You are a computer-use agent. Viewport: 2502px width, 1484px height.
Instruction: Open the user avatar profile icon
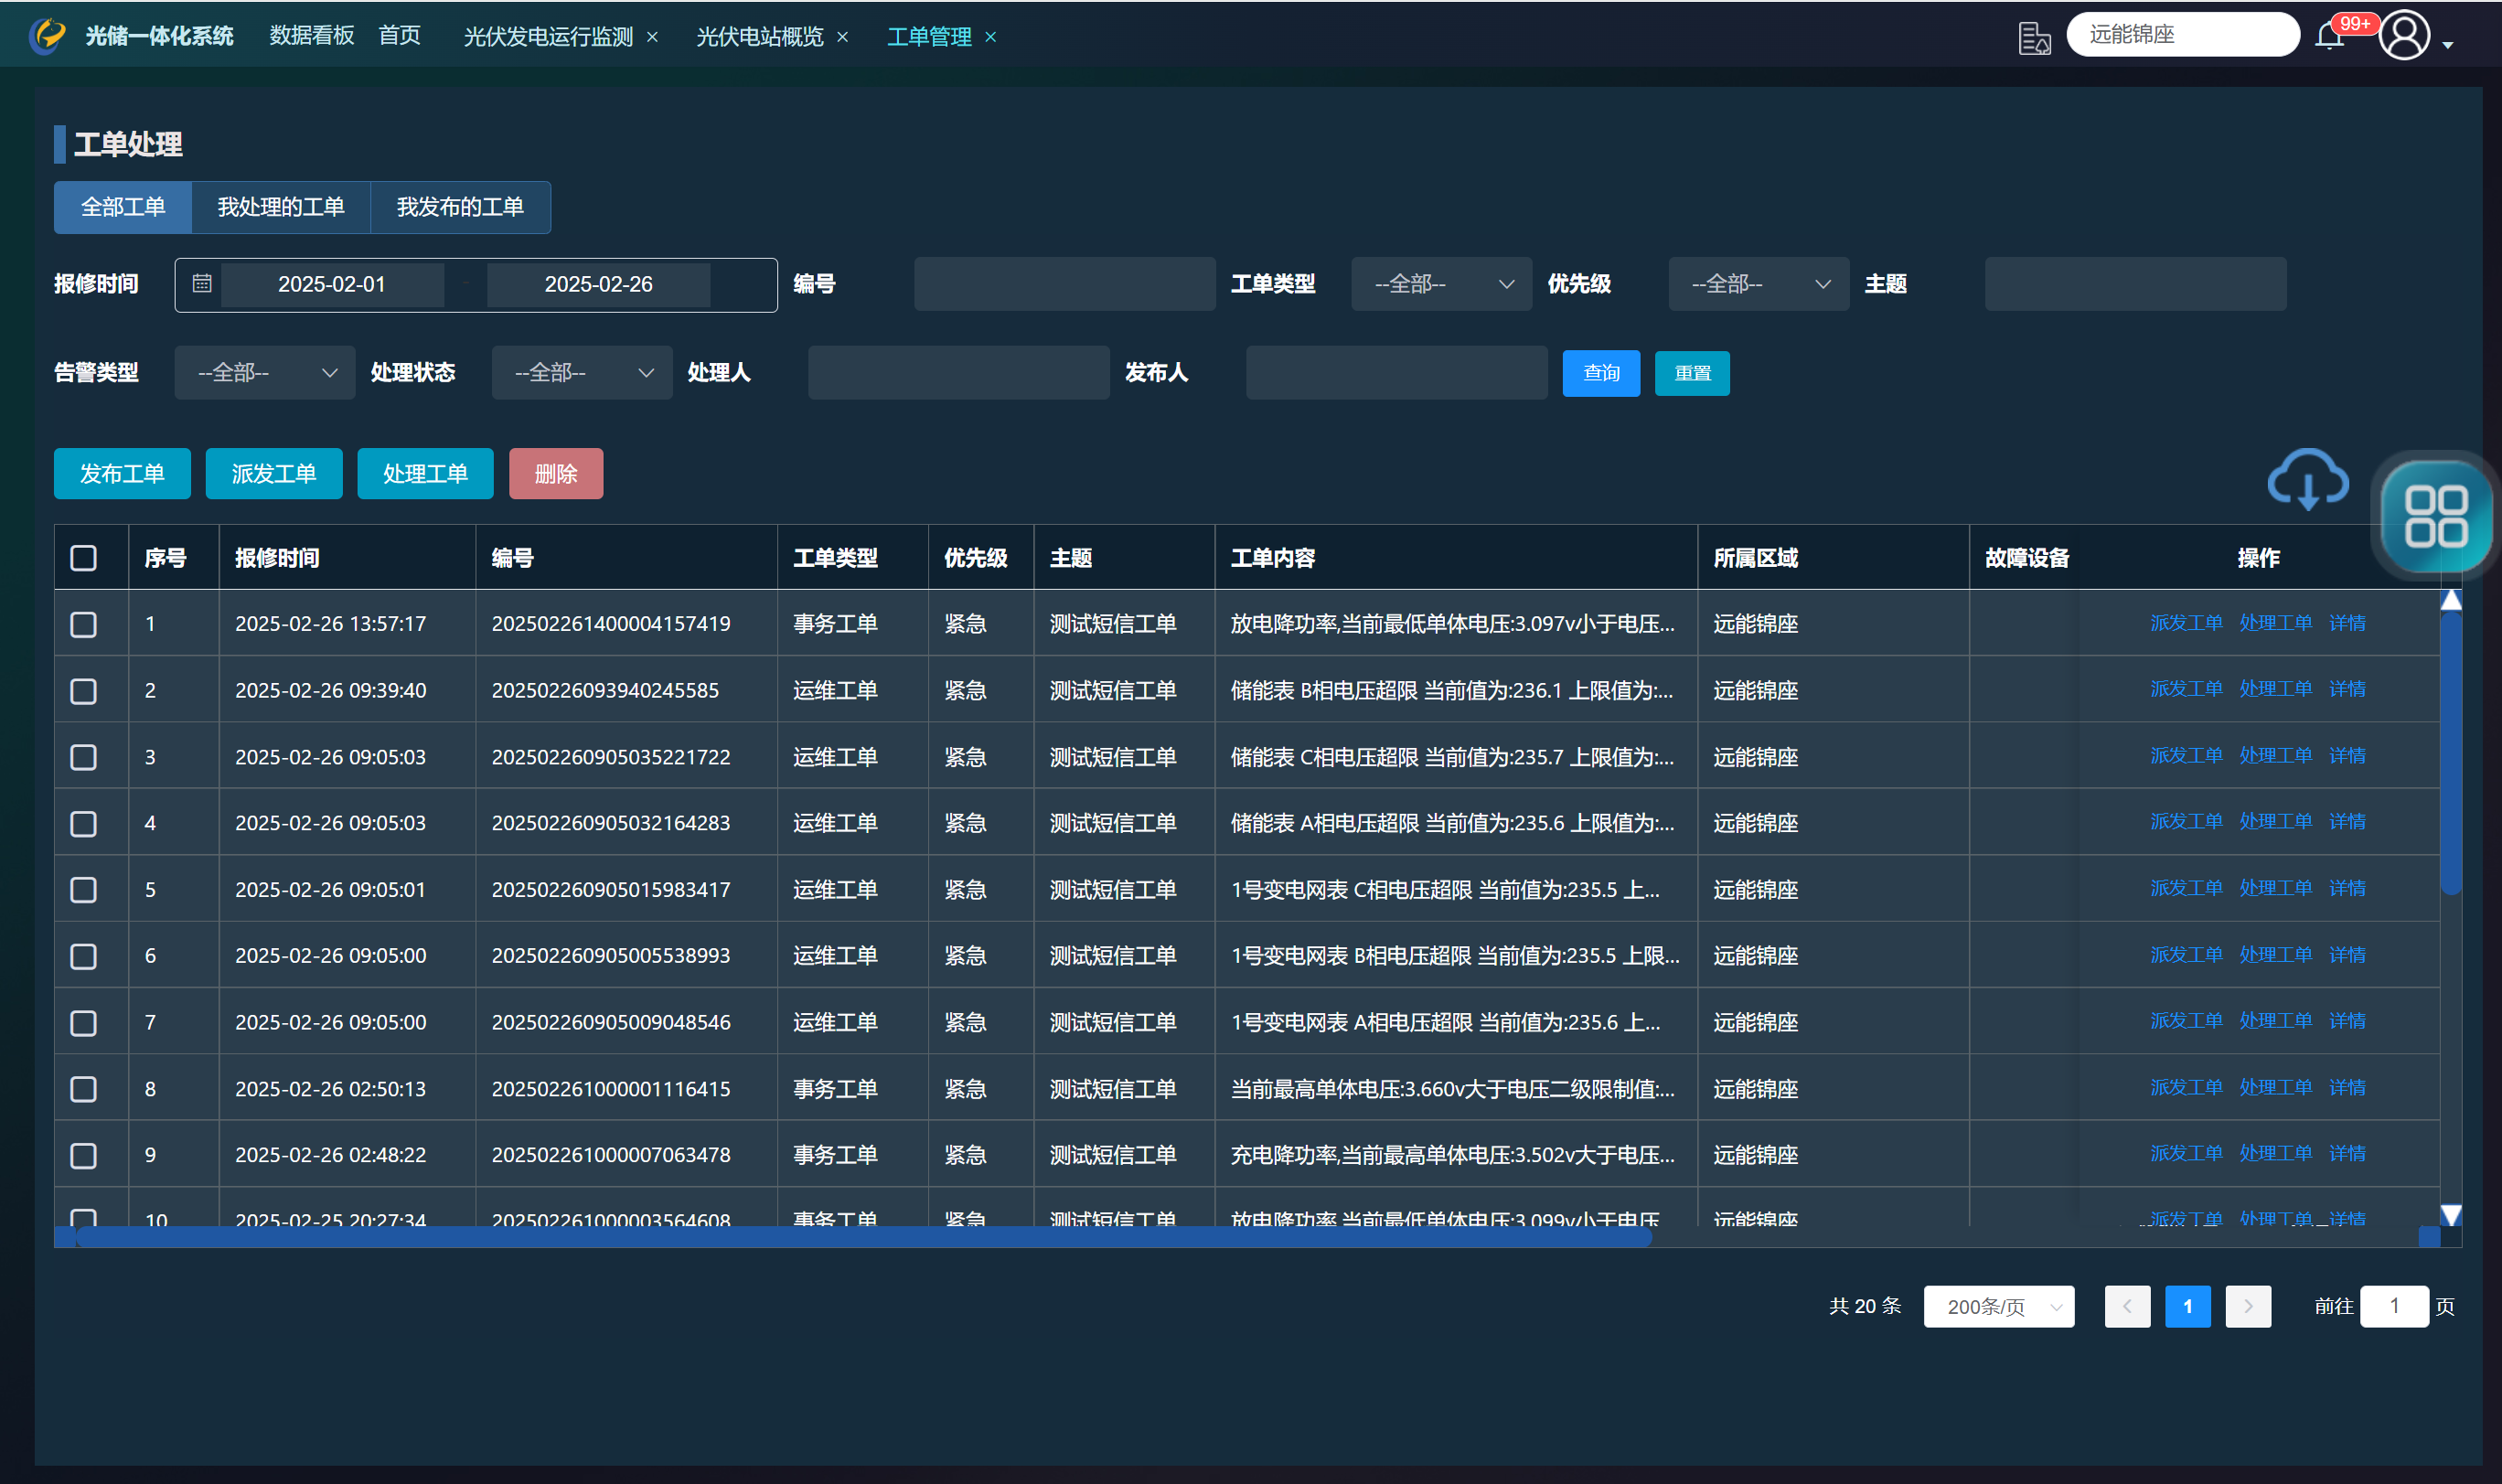coord(2404,36)
